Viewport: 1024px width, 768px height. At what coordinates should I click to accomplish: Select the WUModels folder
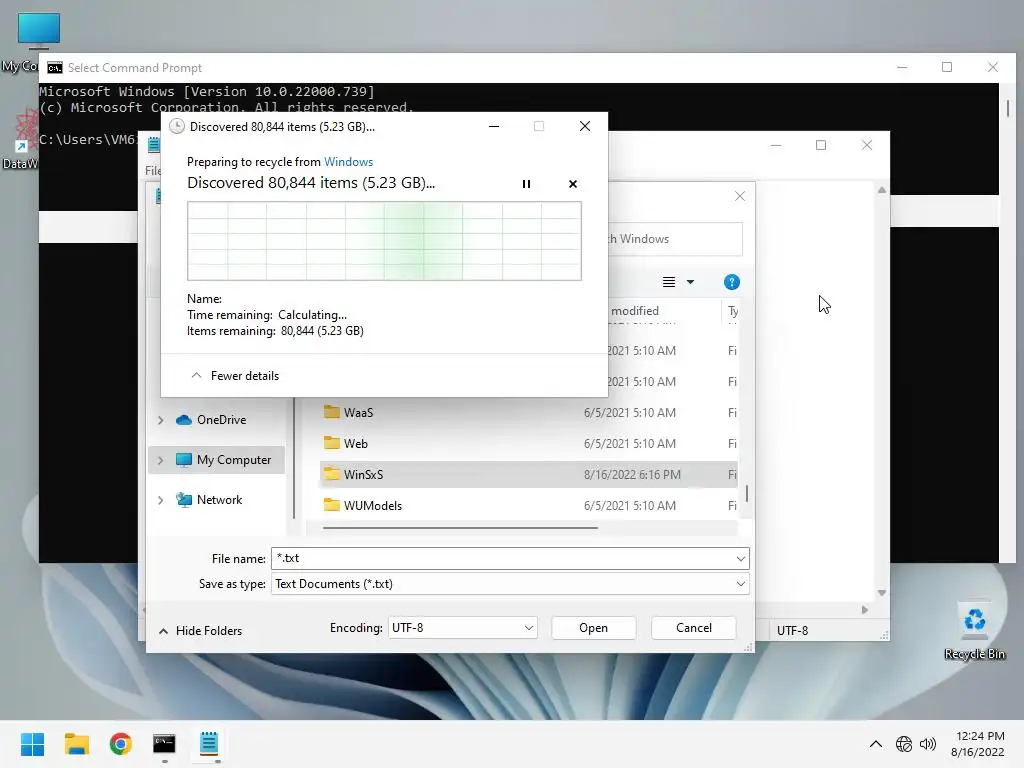click(x=529, y=505)
